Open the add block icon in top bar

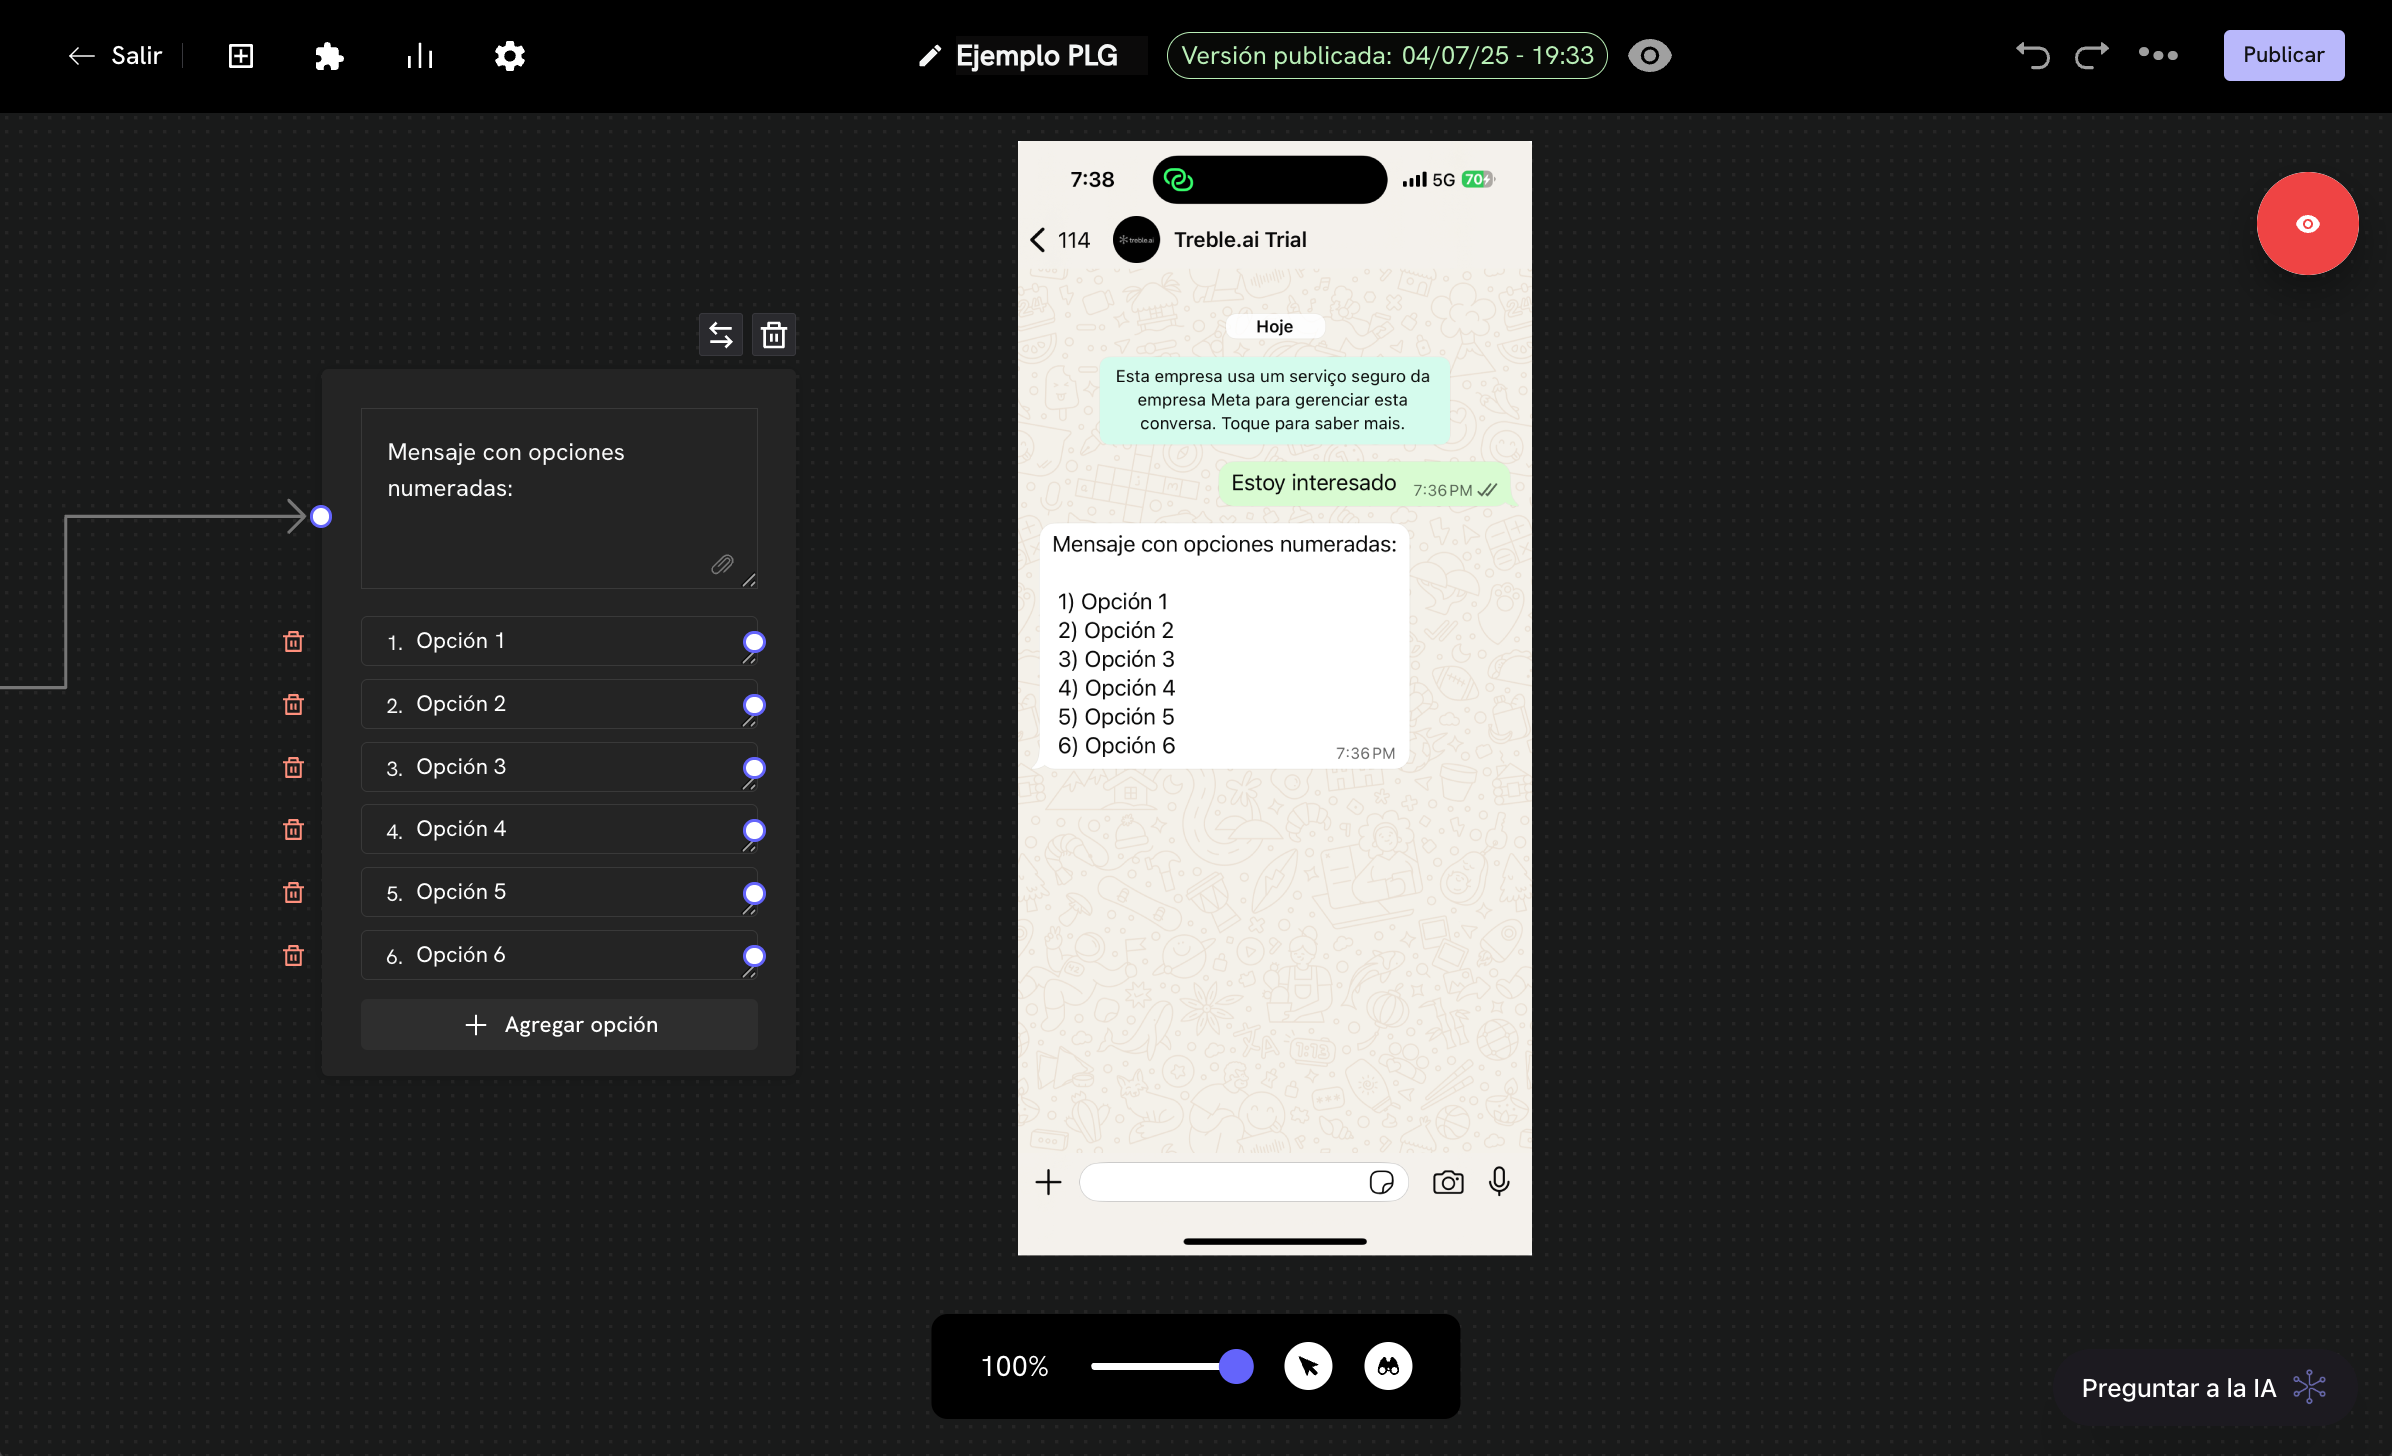point(241,56)
